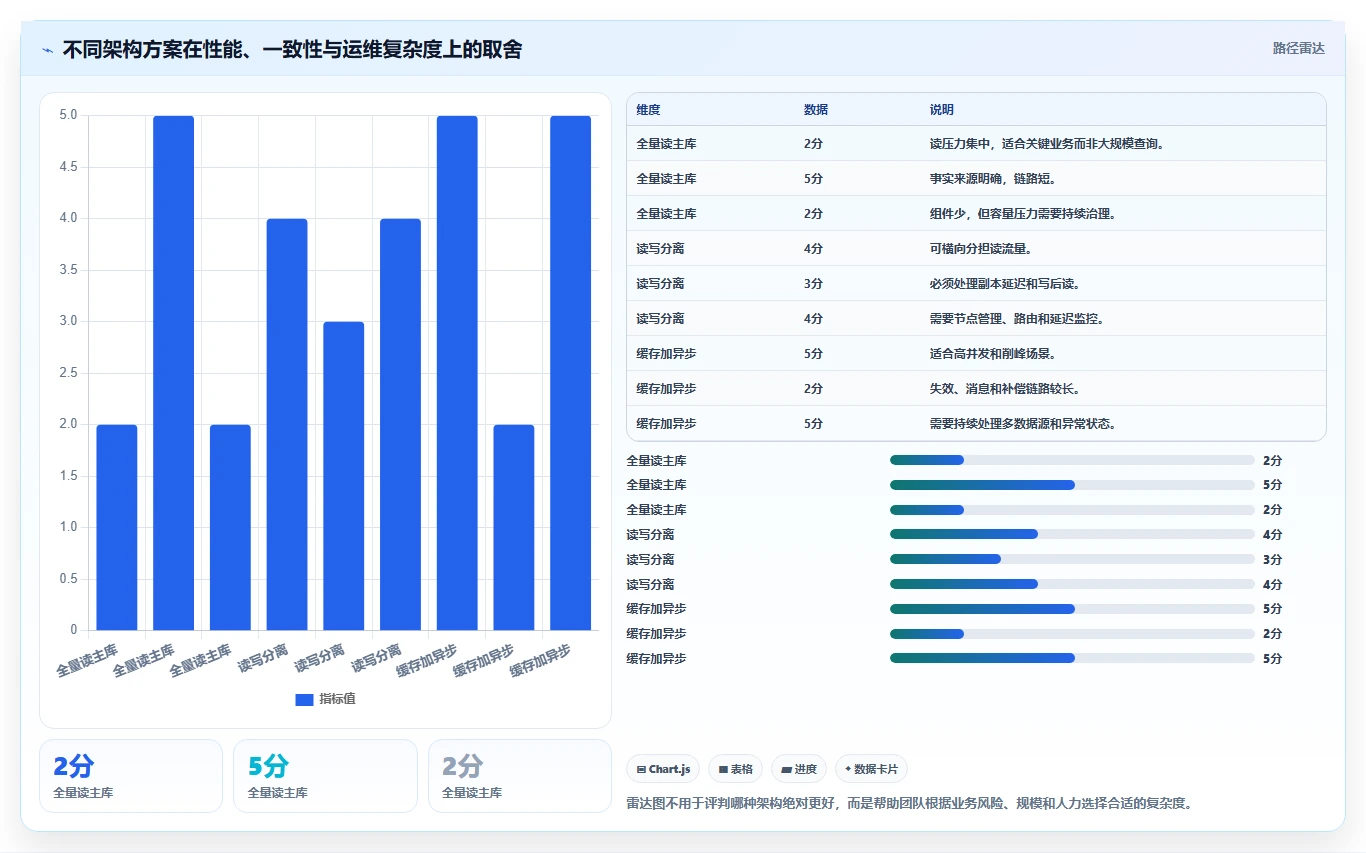1366x853 pixels.
Task: Open the dark blue 2分 data card
Action: pyautogui.click(x=131, y=776)
